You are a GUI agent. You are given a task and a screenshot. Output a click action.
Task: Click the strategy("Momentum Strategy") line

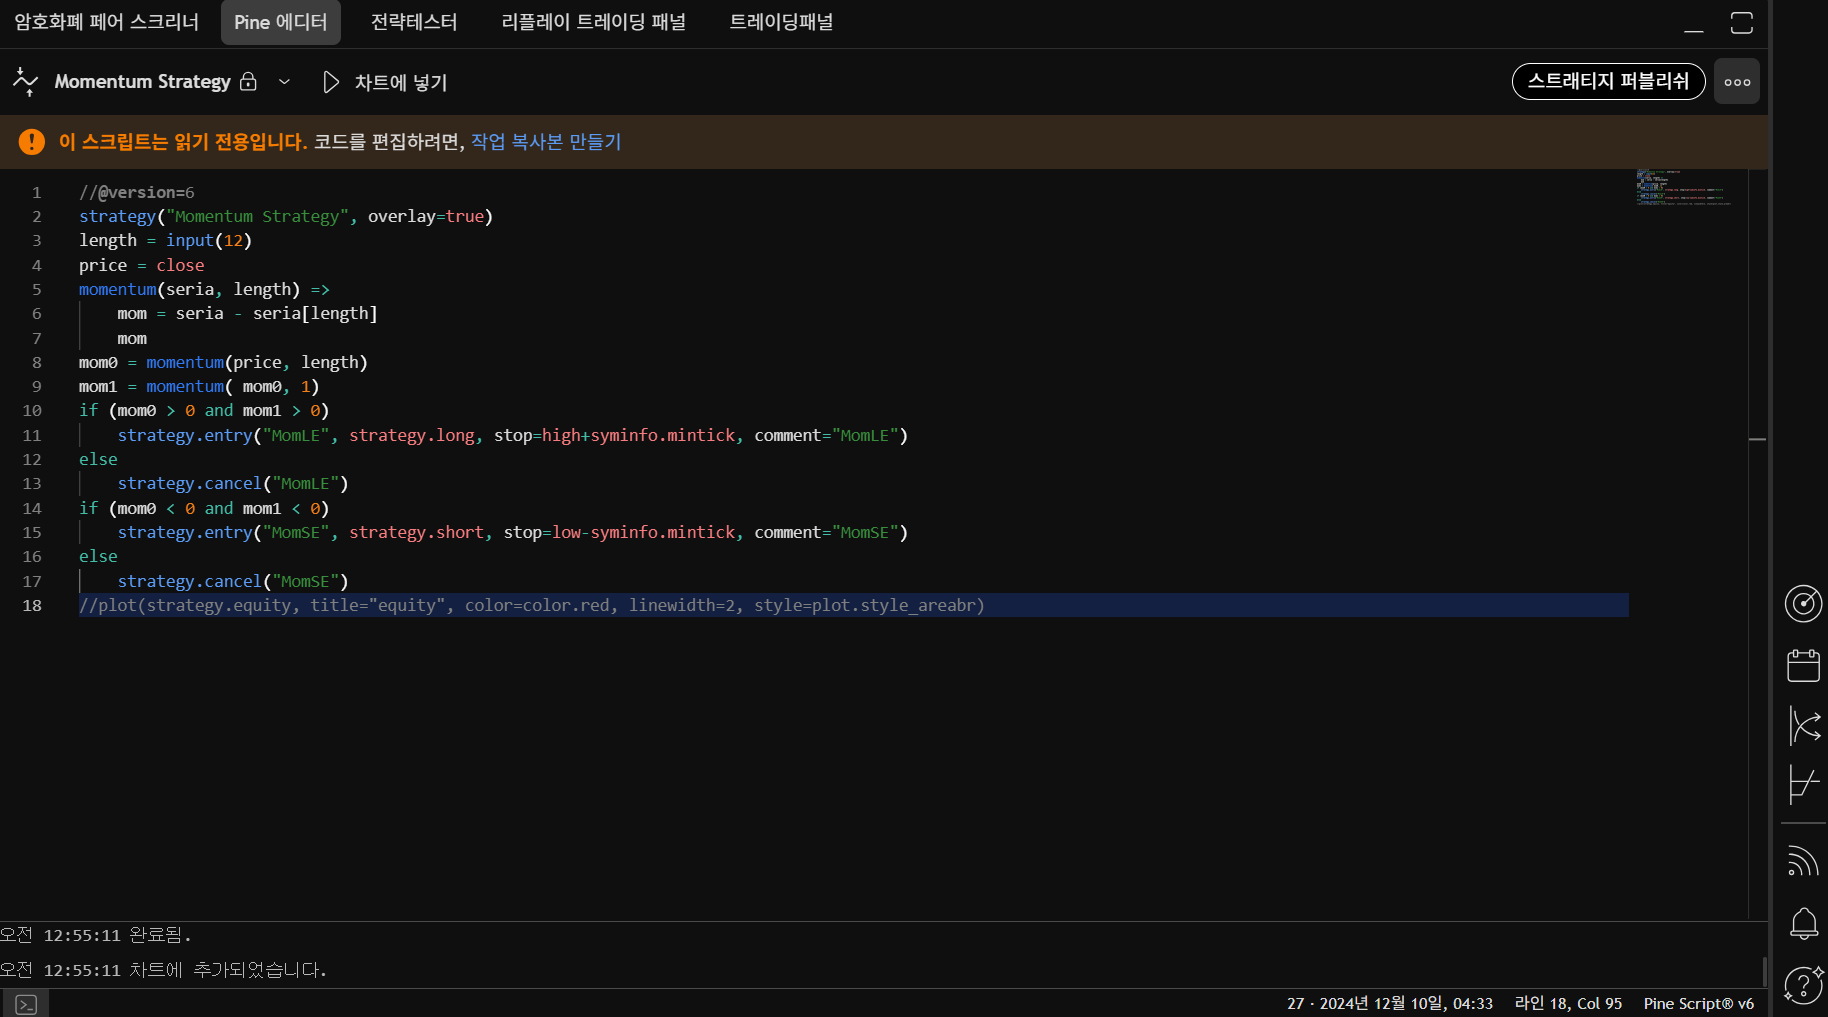click(x=286, y=216)
